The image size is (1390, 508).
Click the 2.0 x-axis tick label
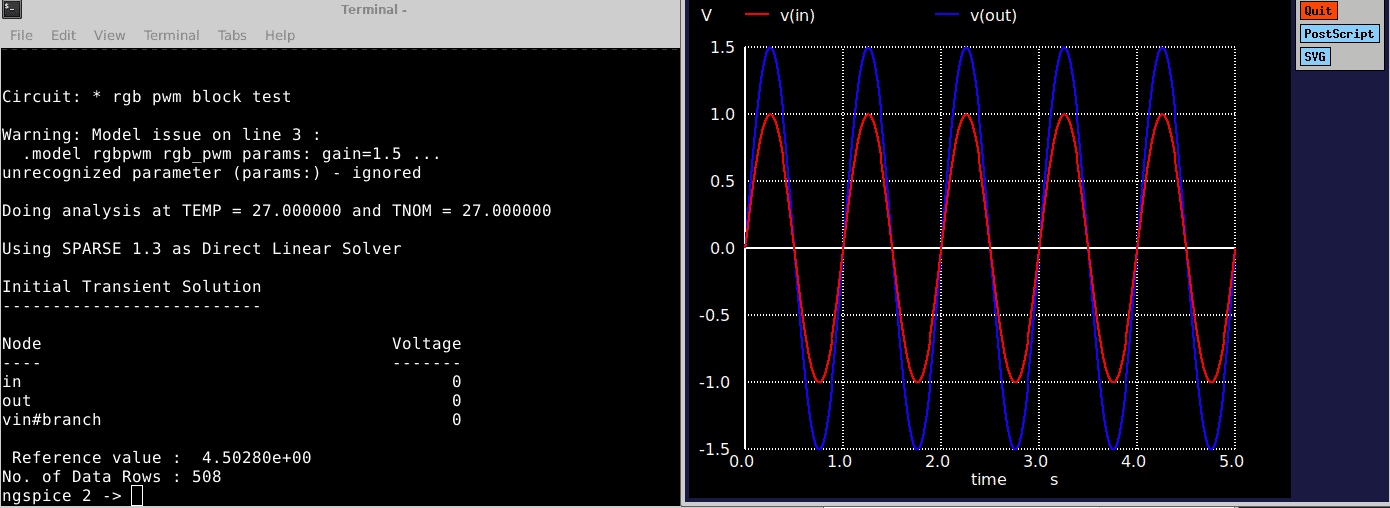click(x=937, y=462)
